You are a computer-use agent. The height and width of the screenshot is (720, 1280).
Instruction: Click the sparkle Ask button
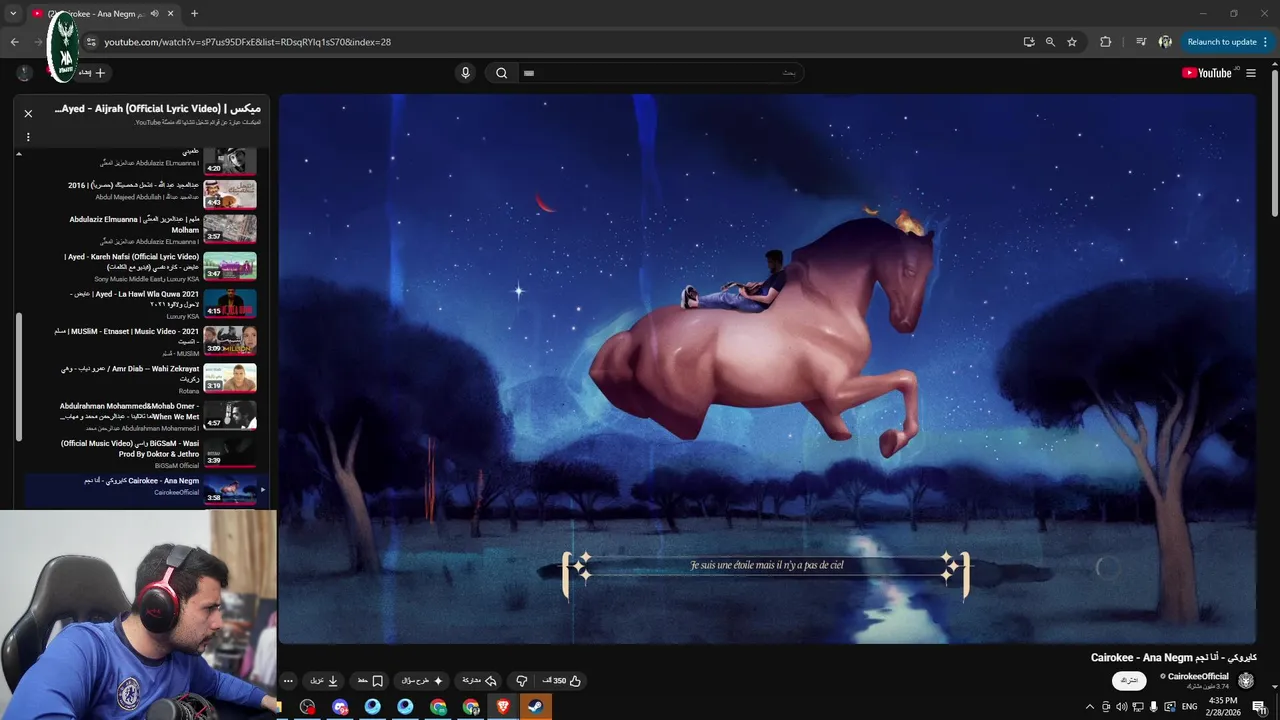pyautogui.click(x=422, y=681)
